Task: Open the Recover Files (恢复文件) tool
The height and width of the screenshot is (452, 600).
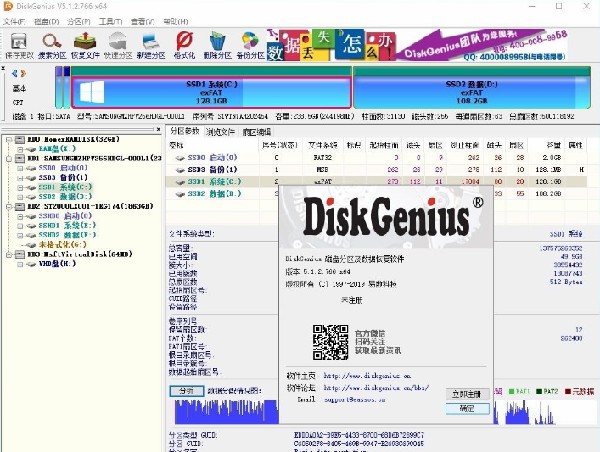Action: pos(85,46)
